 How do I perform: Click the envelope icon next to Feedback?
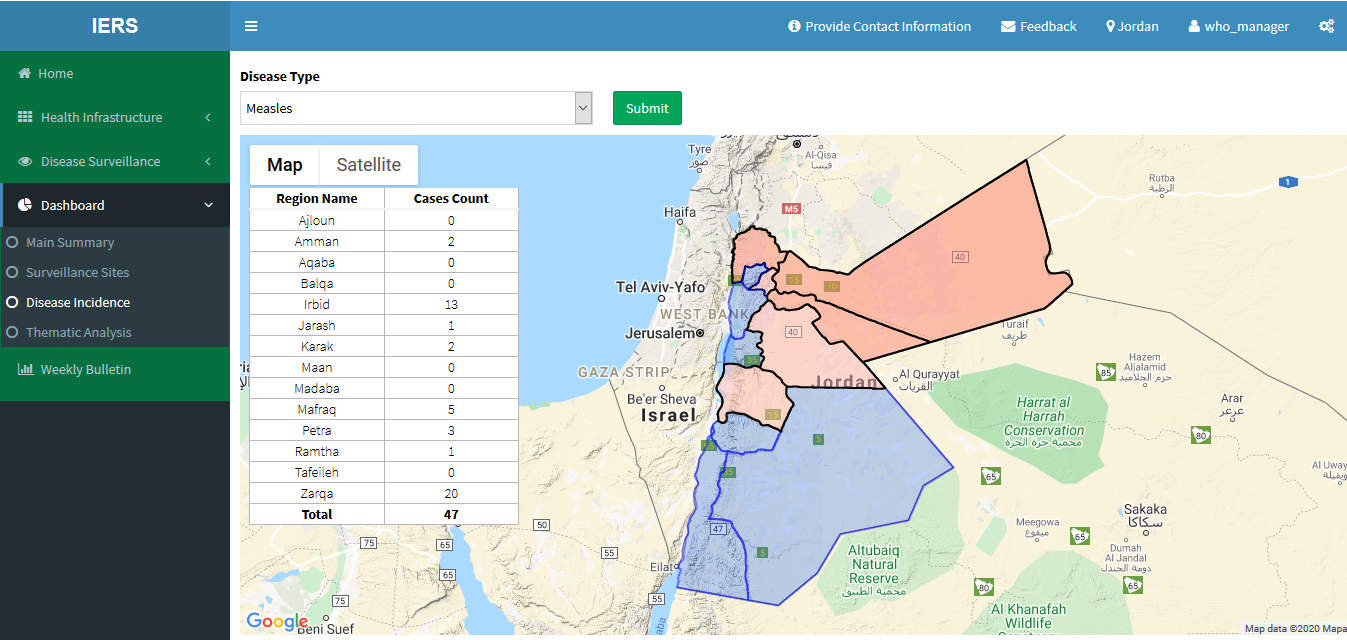1008,27
